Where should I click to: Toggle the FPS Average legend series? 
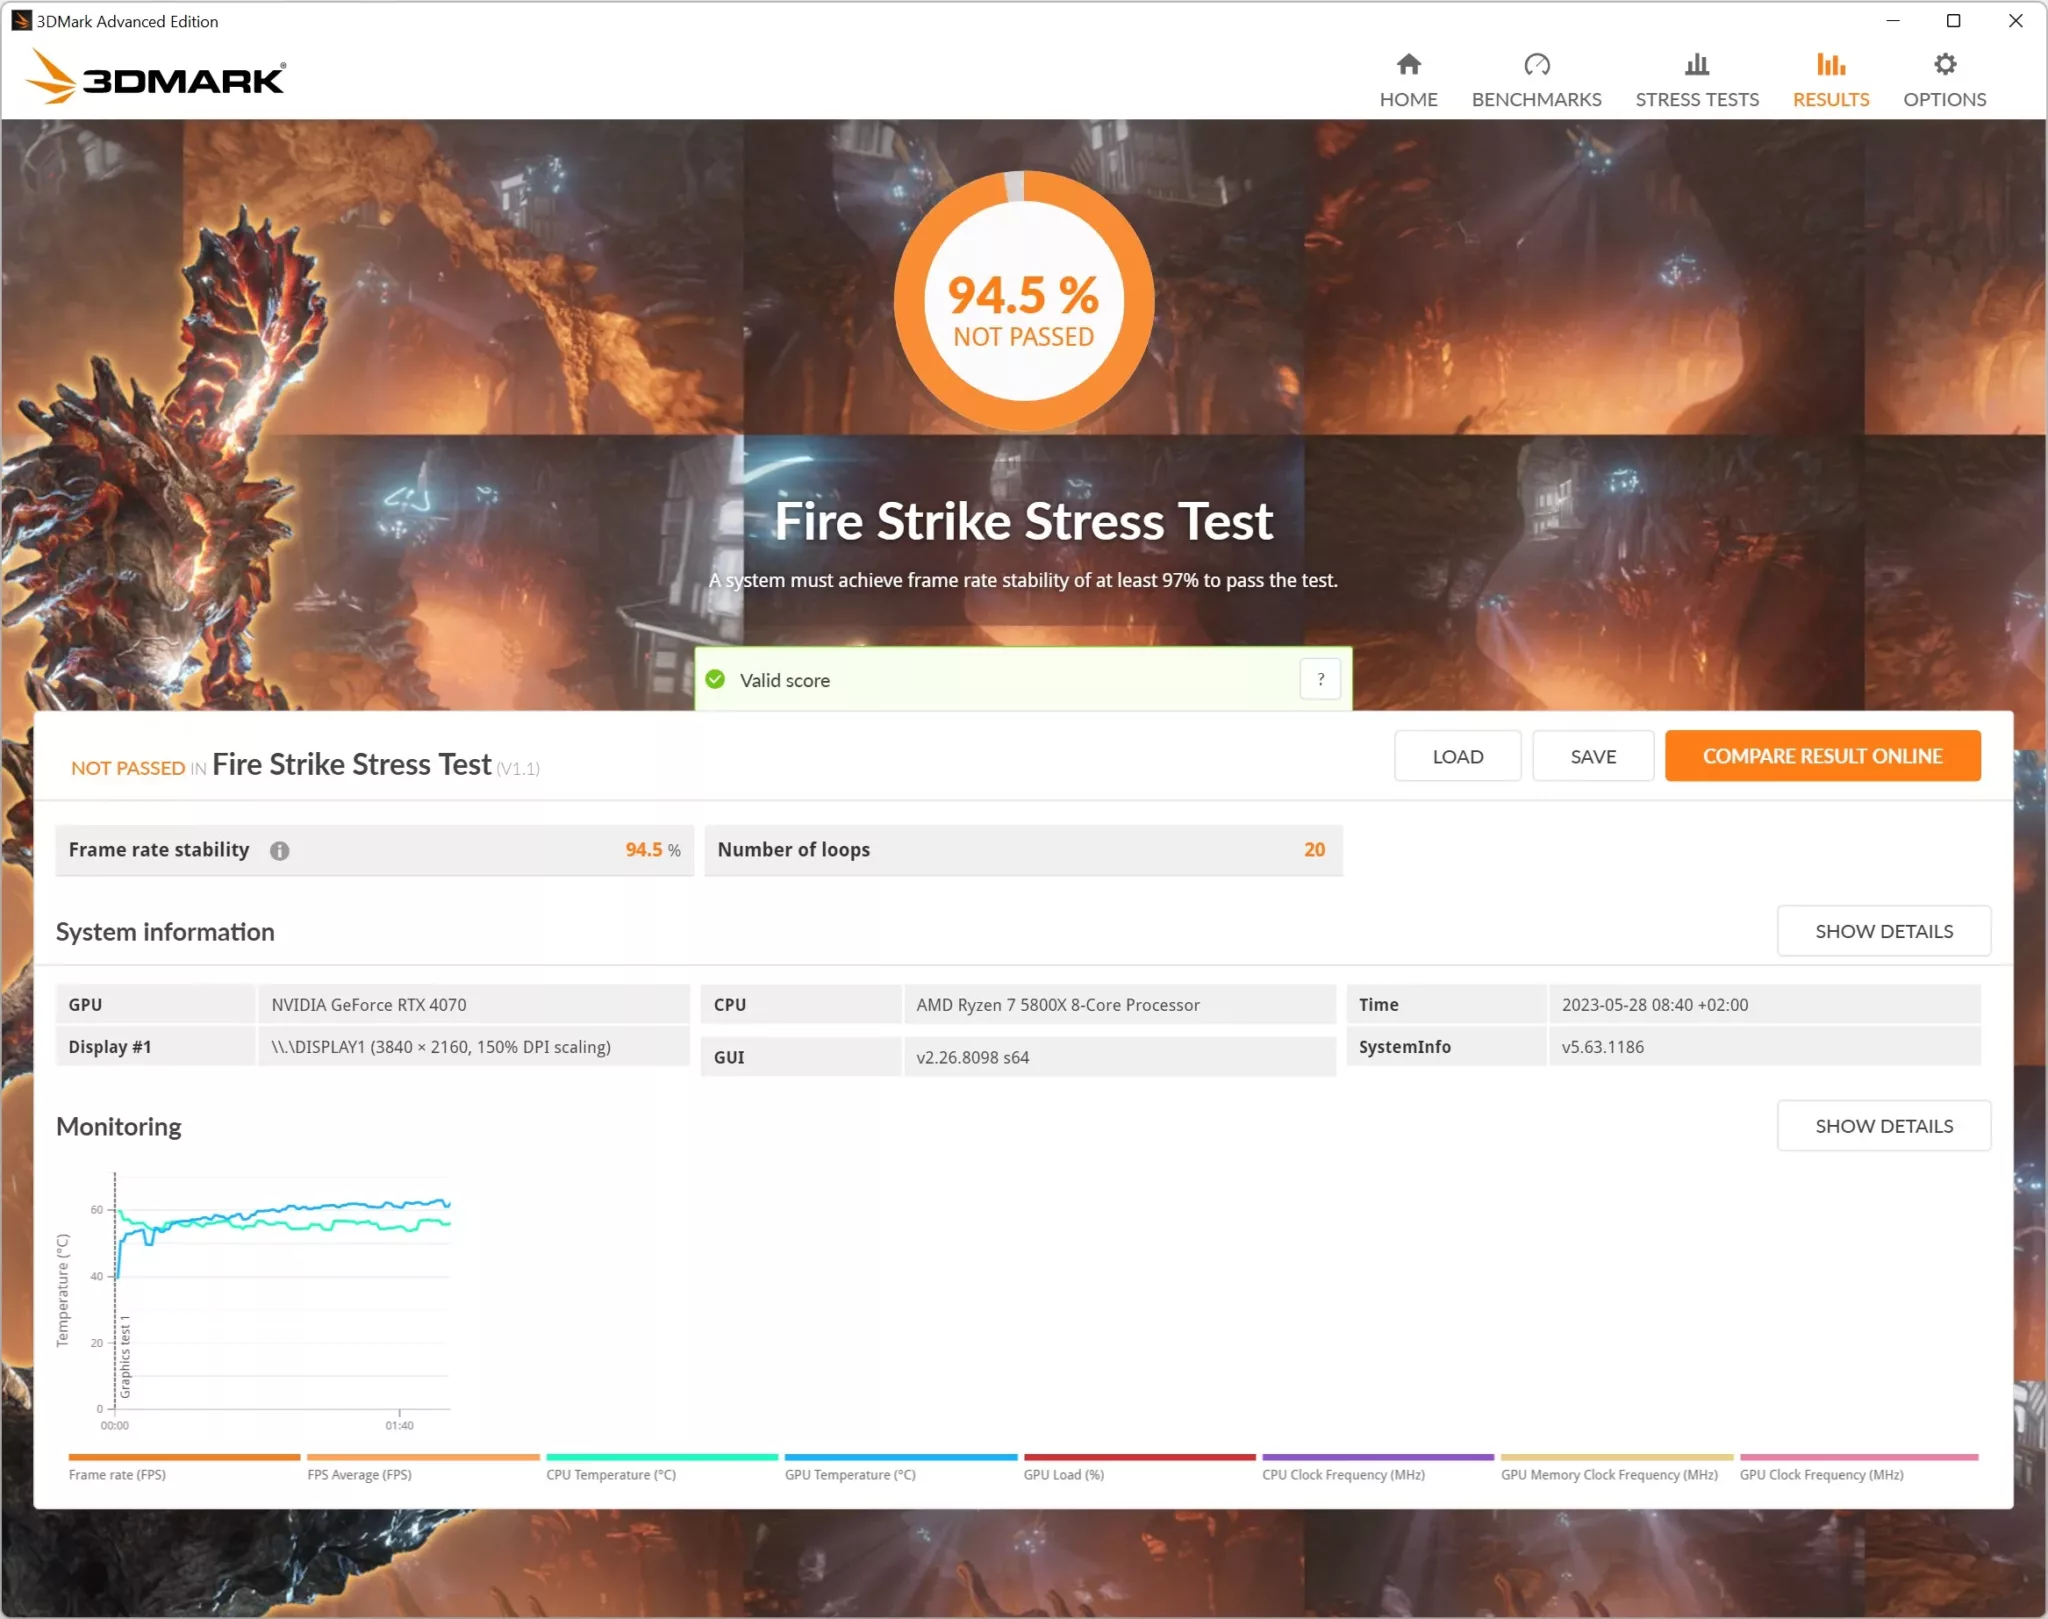(423, 1458)
